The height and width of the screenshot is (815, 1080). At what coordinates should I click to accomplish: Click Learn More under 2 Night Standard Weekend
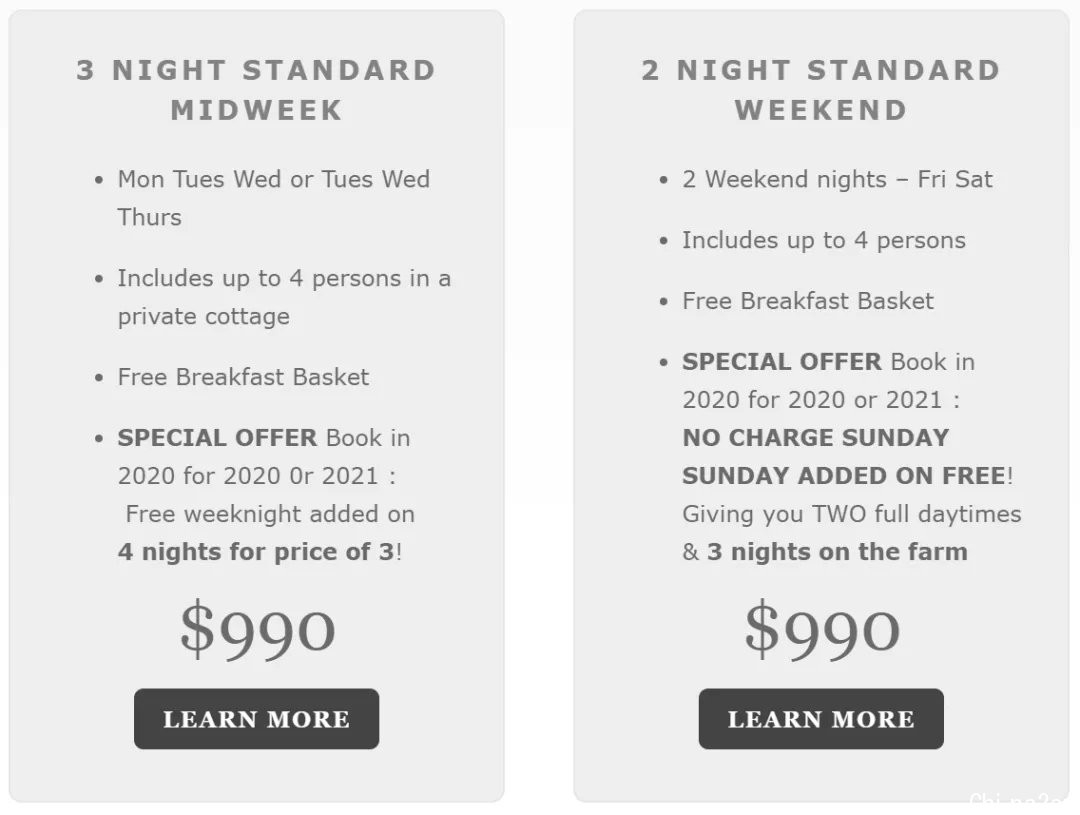821,719
